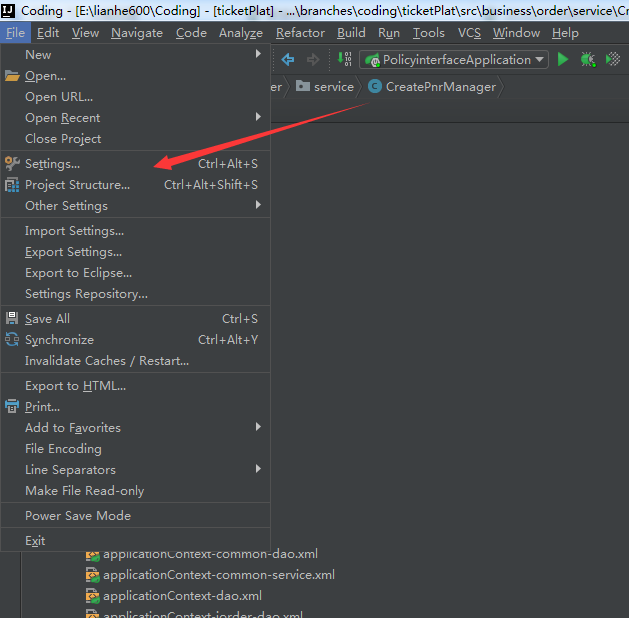Select Synchronize menu entry
629x618 pixels.
point(135,340)
